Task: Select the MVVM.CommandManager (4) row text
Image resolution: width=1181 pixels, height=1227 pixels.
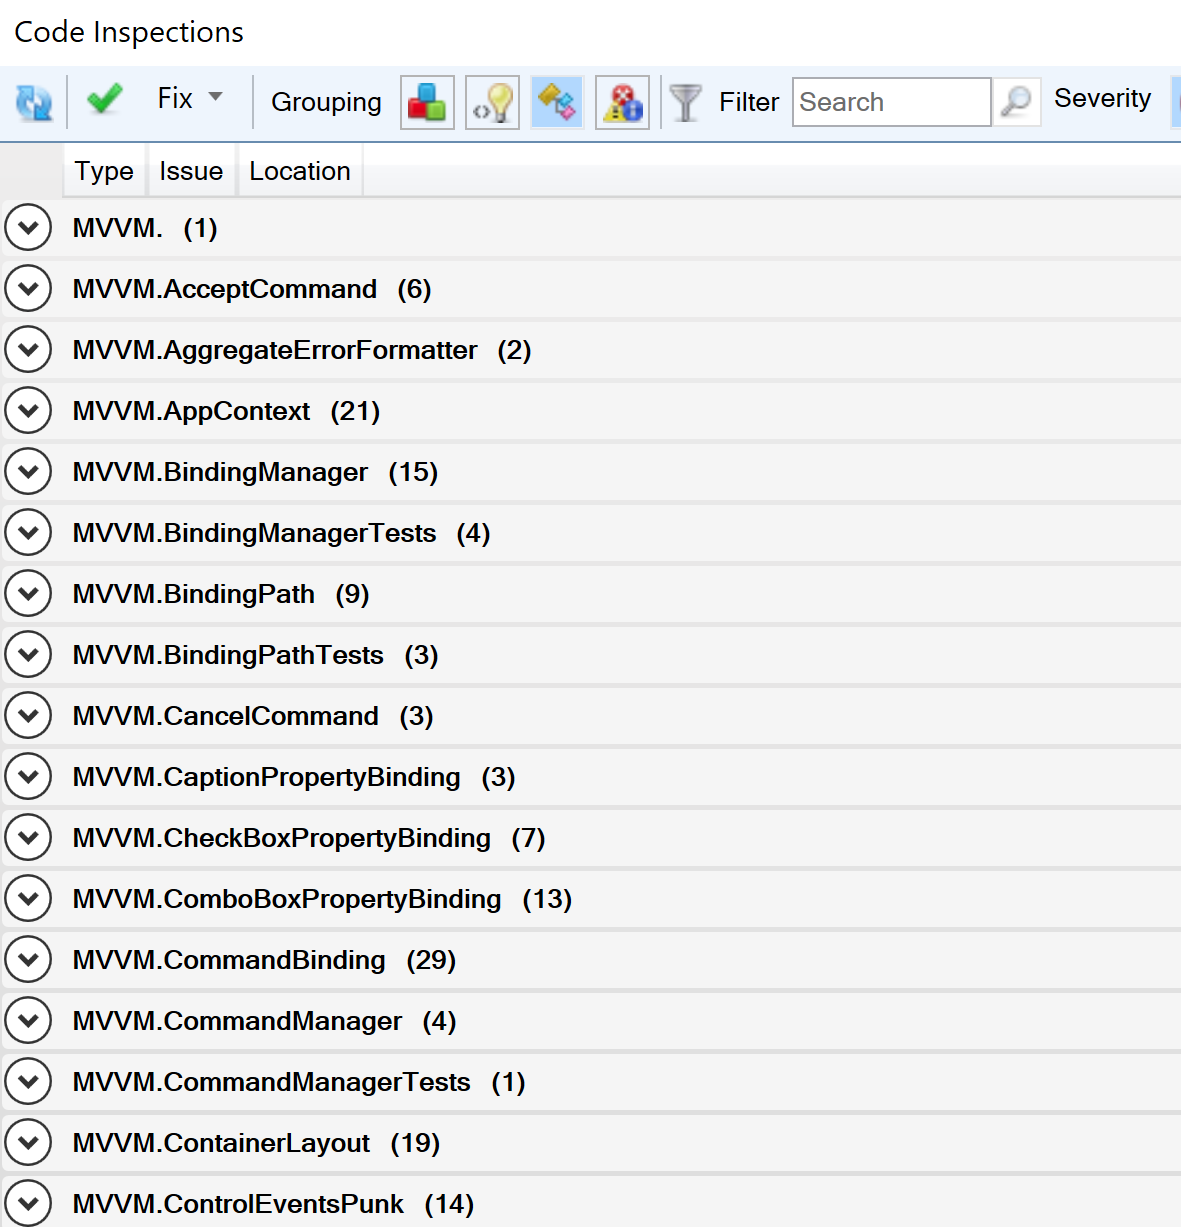Action: pyautogui.click(x=264, y=1021)
